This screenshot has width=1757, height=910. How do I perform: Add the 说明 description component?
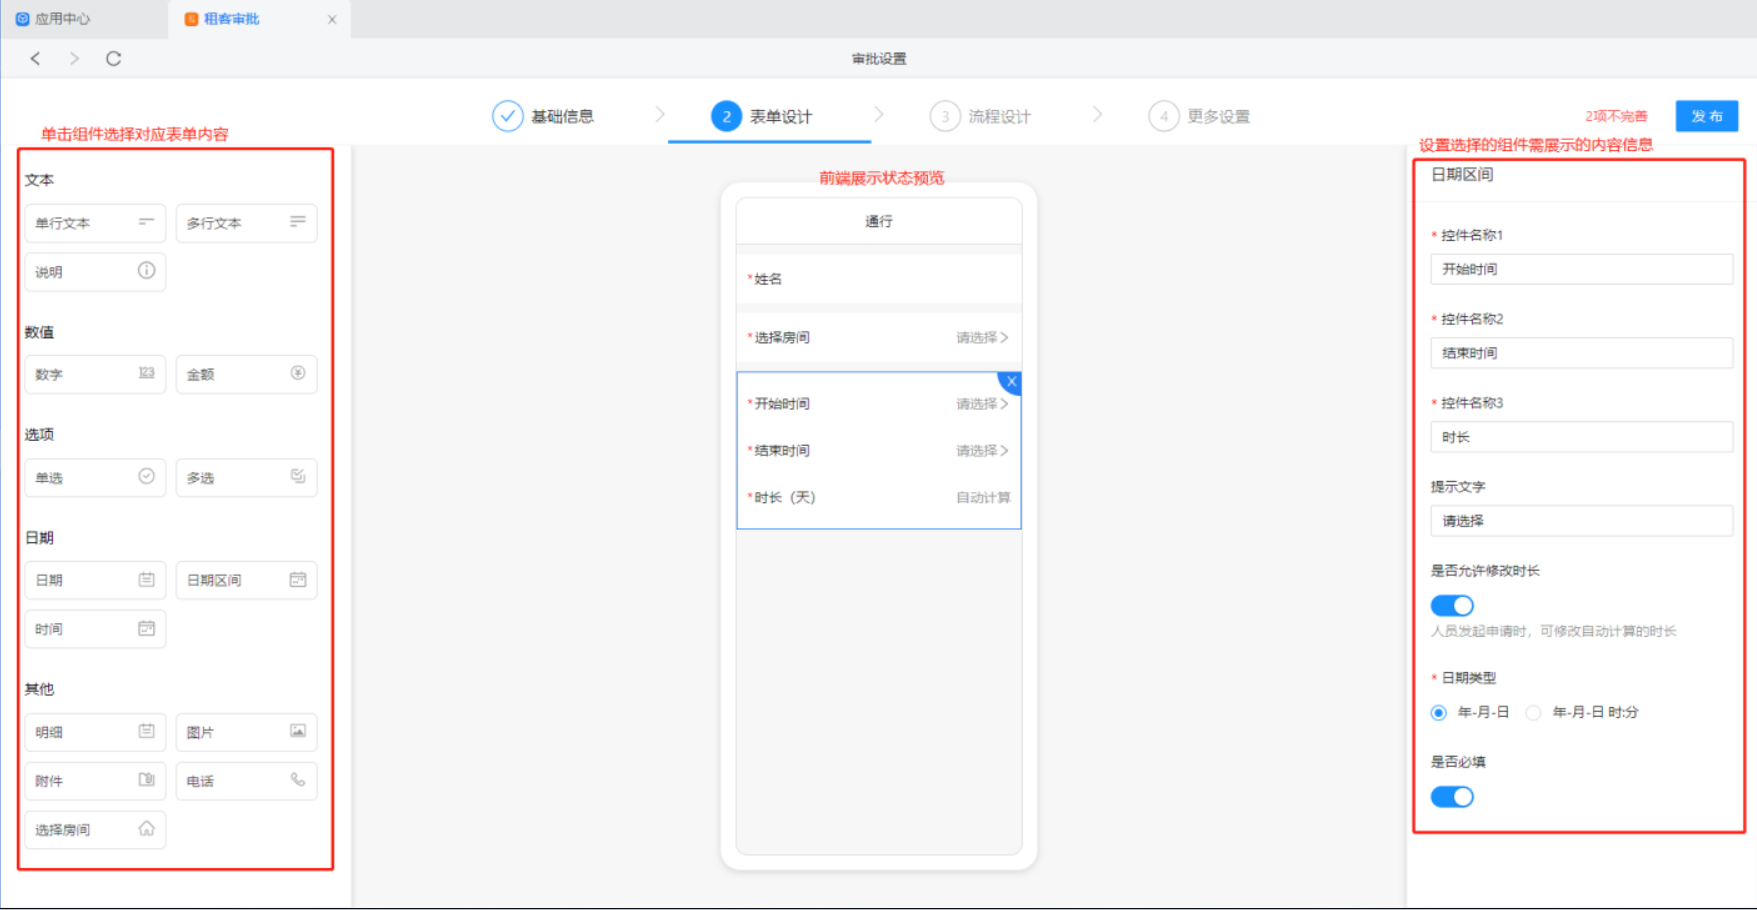[x=95, y=272]
